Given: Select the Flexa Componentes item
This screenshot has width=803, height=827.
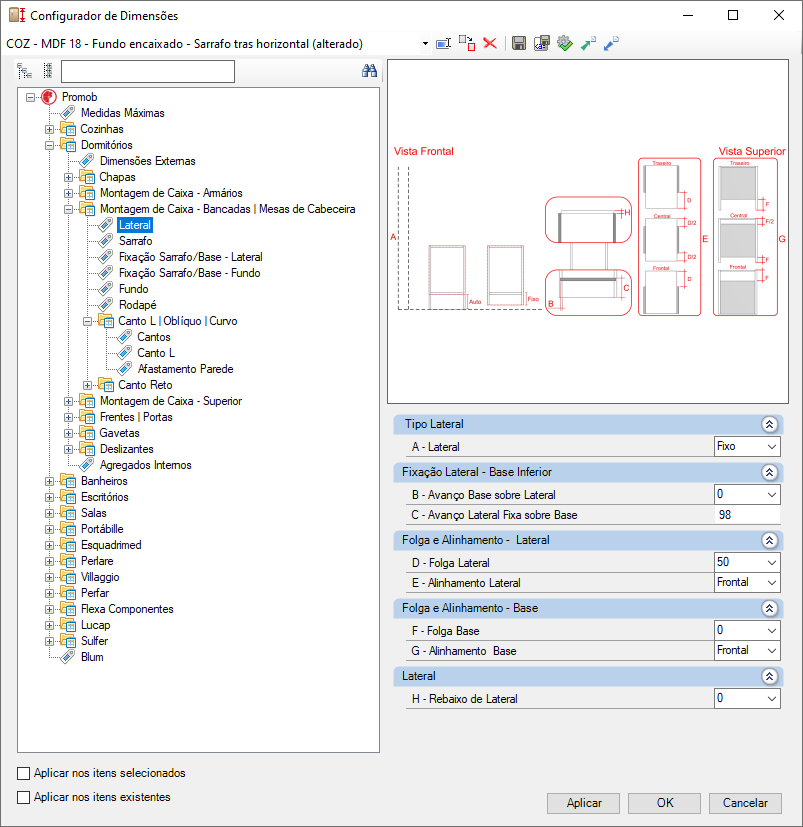Looking at the screenshot, I should pyautogui.click(x=127, y=609).
